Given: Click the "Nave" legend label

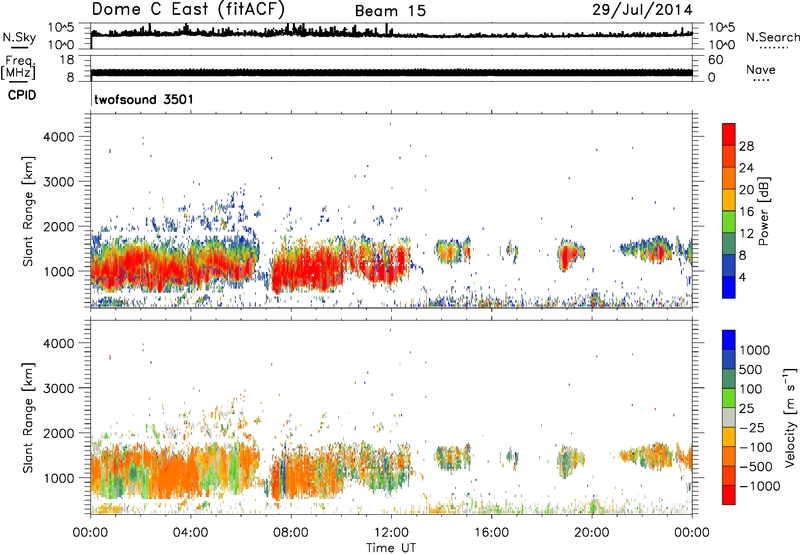Looking at the screenshot, I should click(761, 69).
